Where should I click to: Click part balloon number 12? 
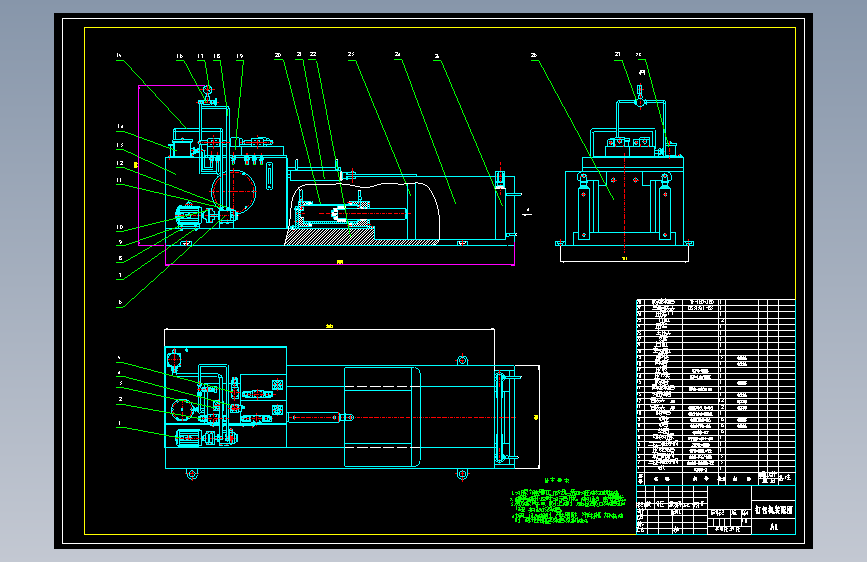point(119,163)
